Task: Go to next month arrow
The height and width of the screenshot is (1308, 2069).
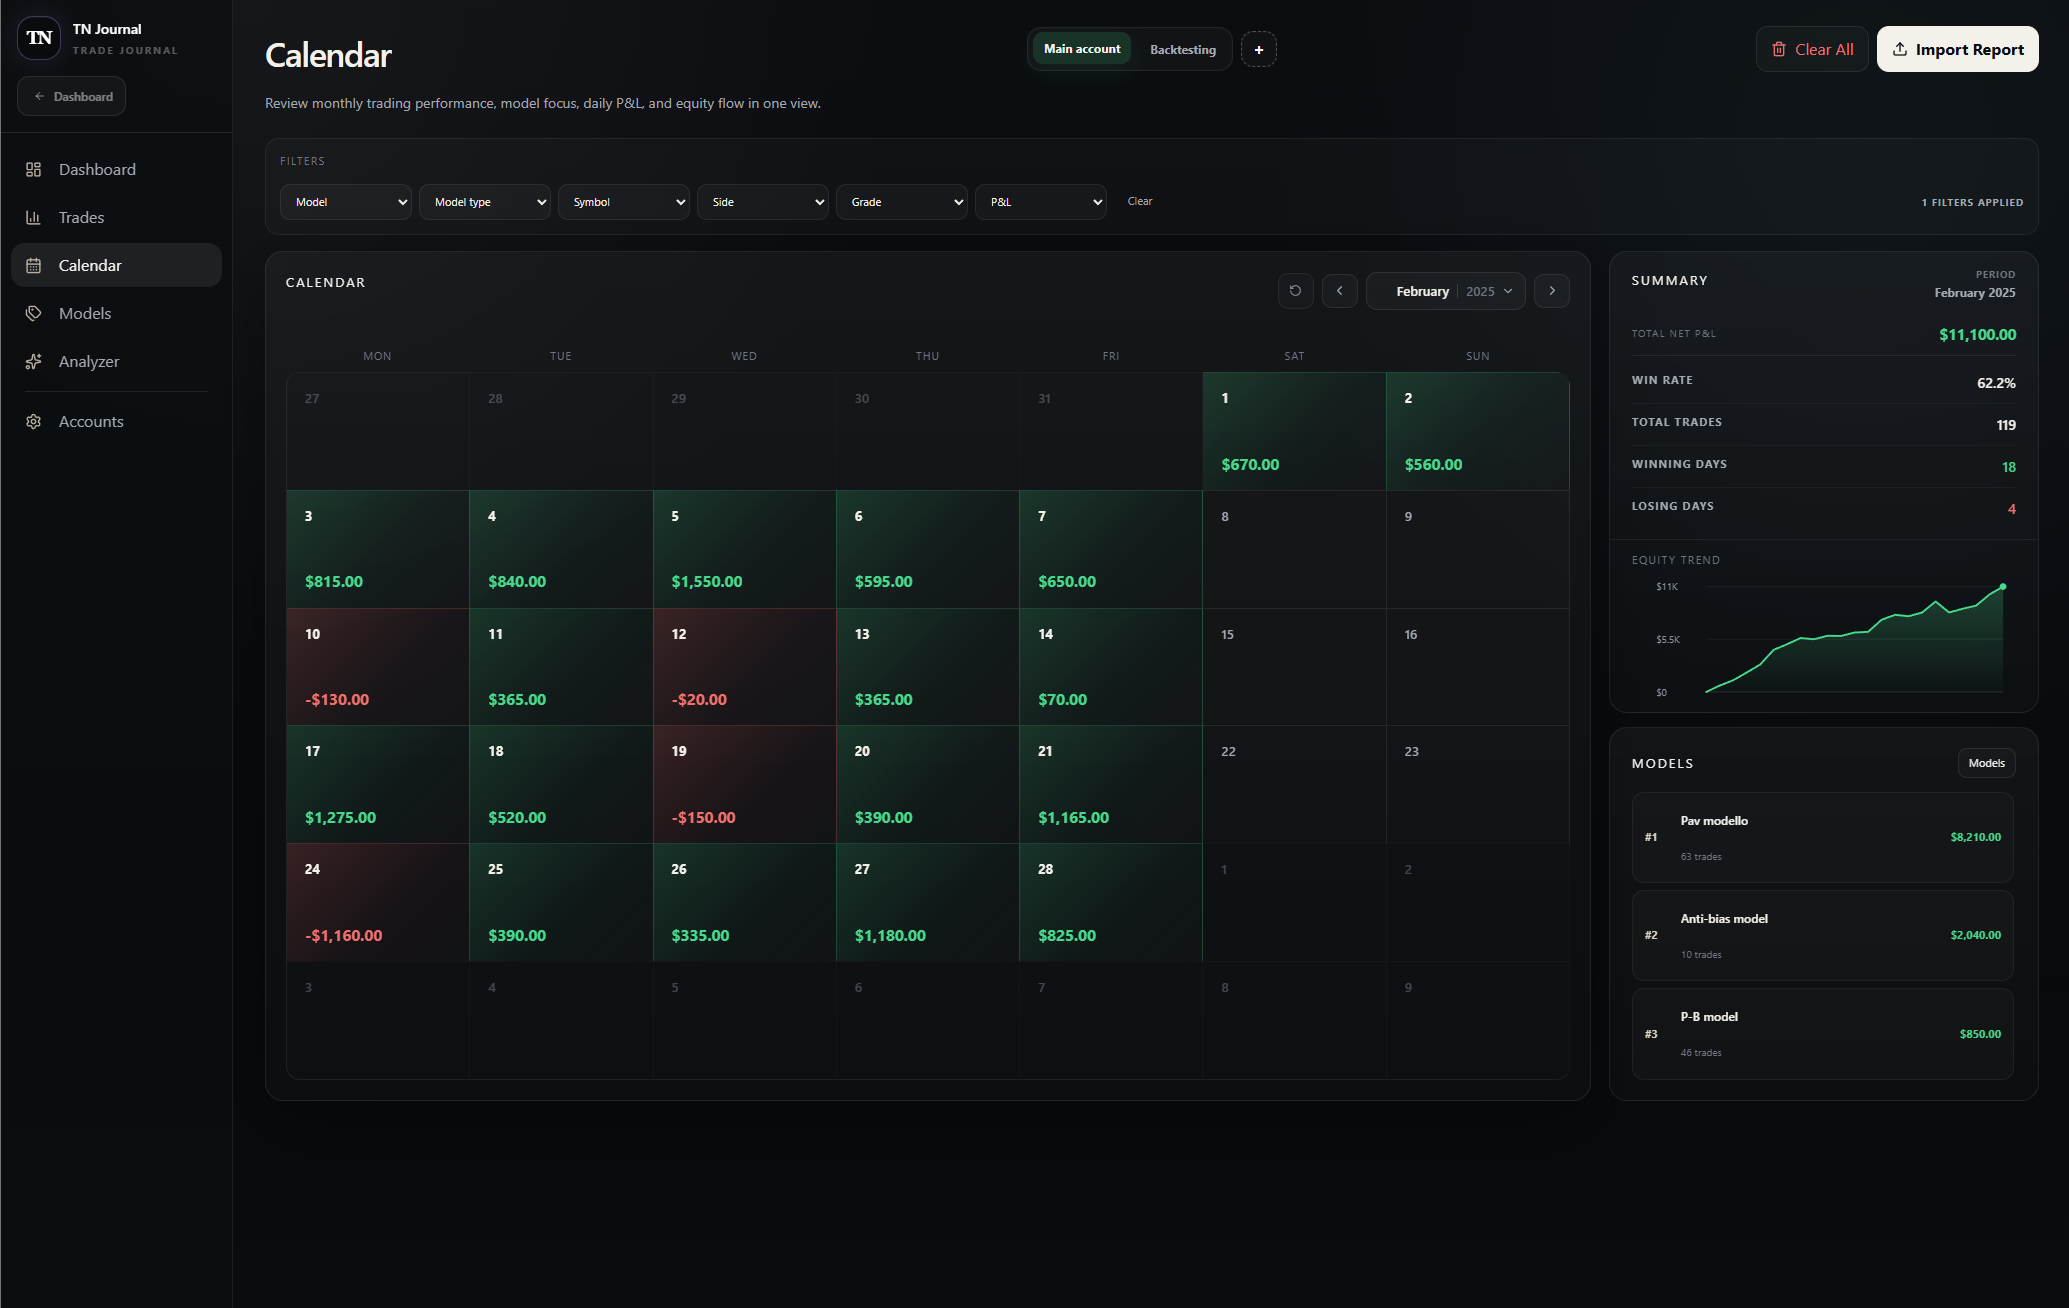Action: click(1551, 291)
